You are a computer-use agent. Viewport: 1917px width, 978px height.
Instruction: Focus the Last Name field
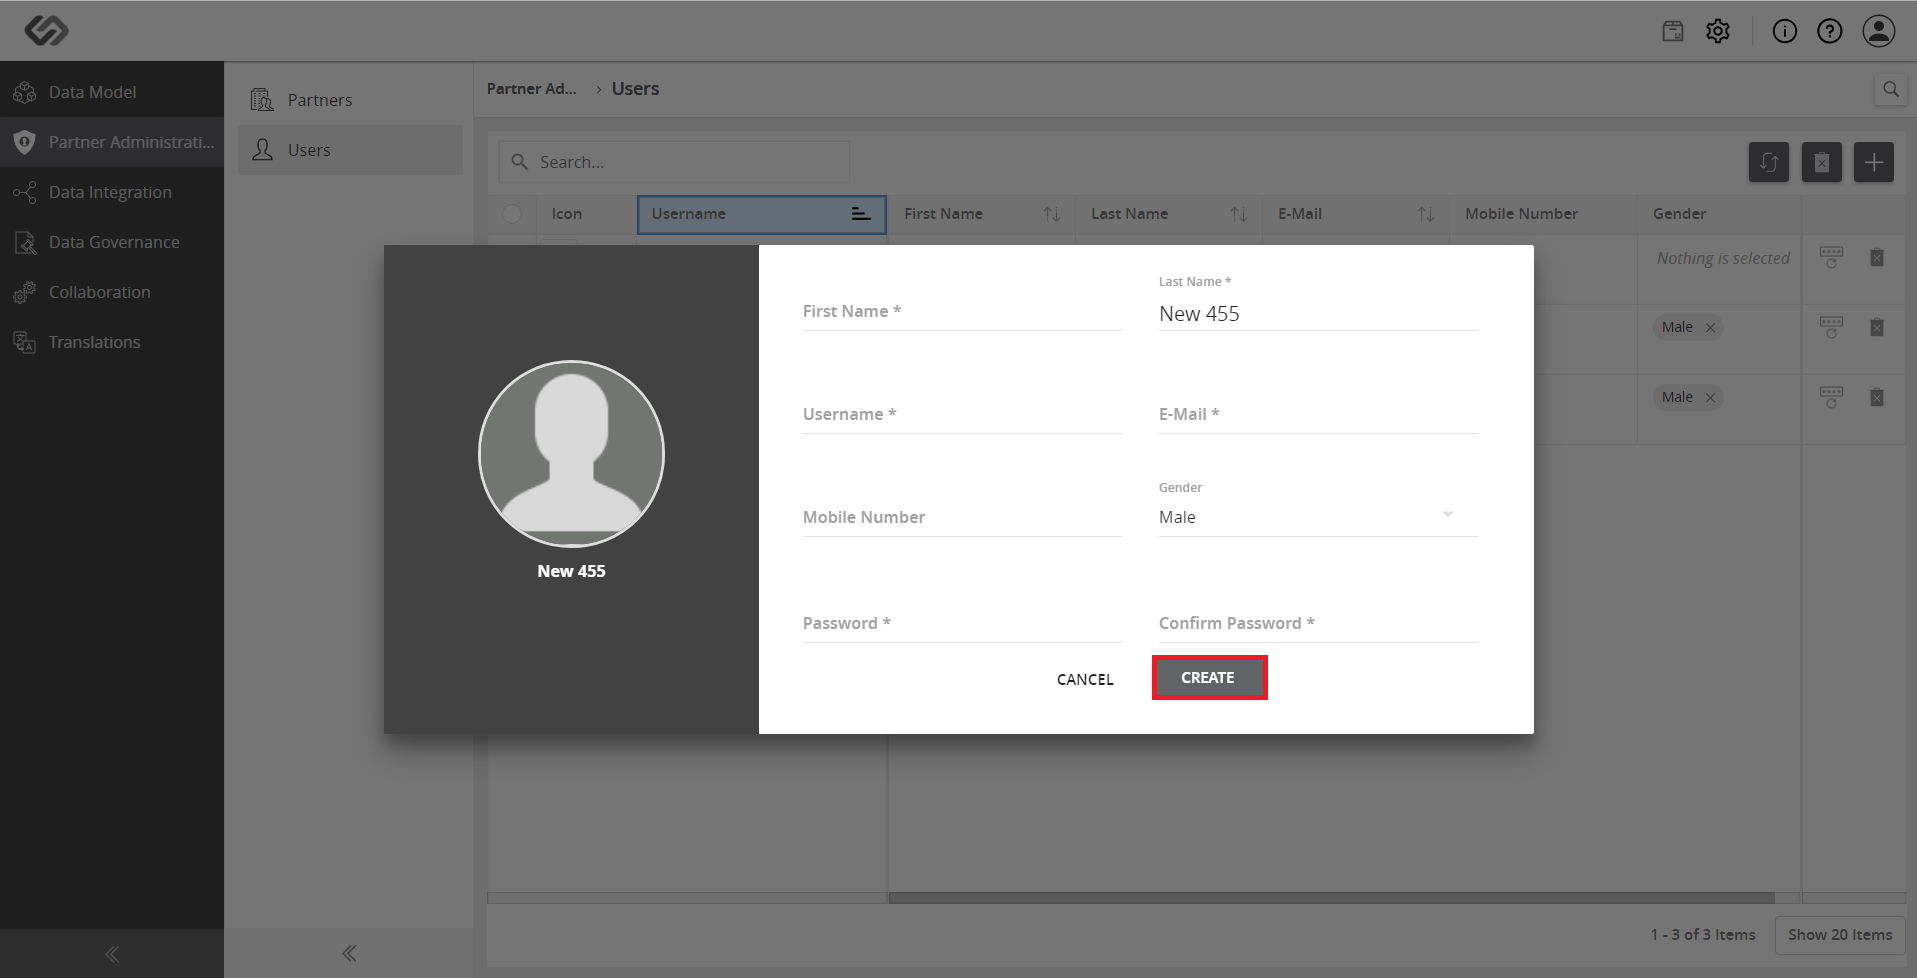click(x=1318, y=313)
